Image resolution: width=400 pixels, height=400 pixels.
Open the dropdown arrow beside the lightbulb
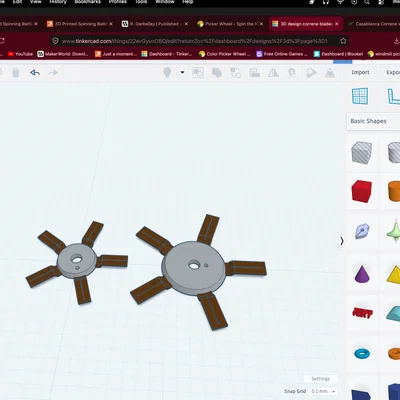[x=182, y=72]
